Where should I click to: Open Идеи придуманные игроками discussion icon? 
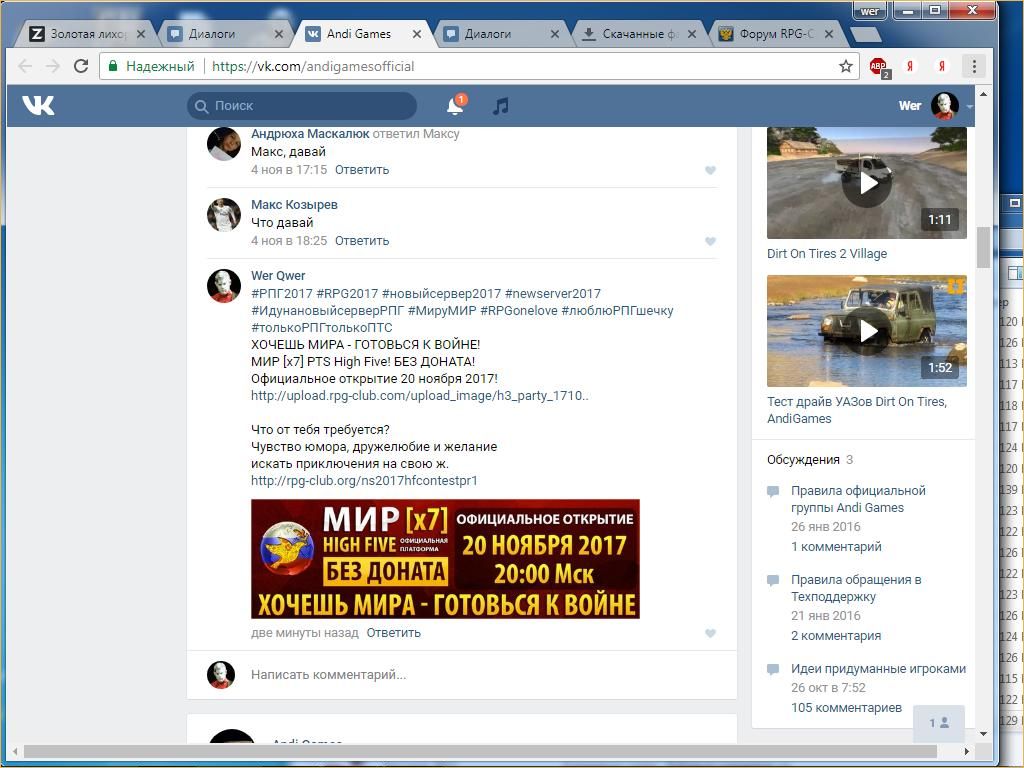click(773, 669)
